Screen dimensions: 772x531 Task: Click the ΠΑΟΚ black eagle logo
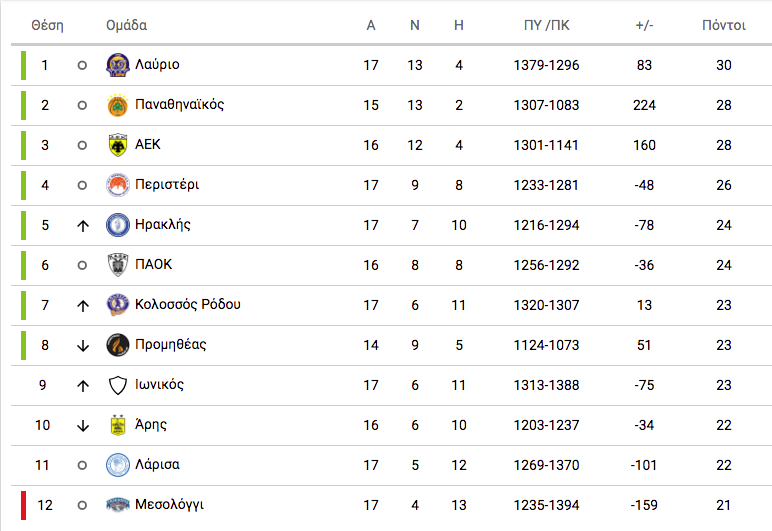pyautogui.click(x=118, y=265)
